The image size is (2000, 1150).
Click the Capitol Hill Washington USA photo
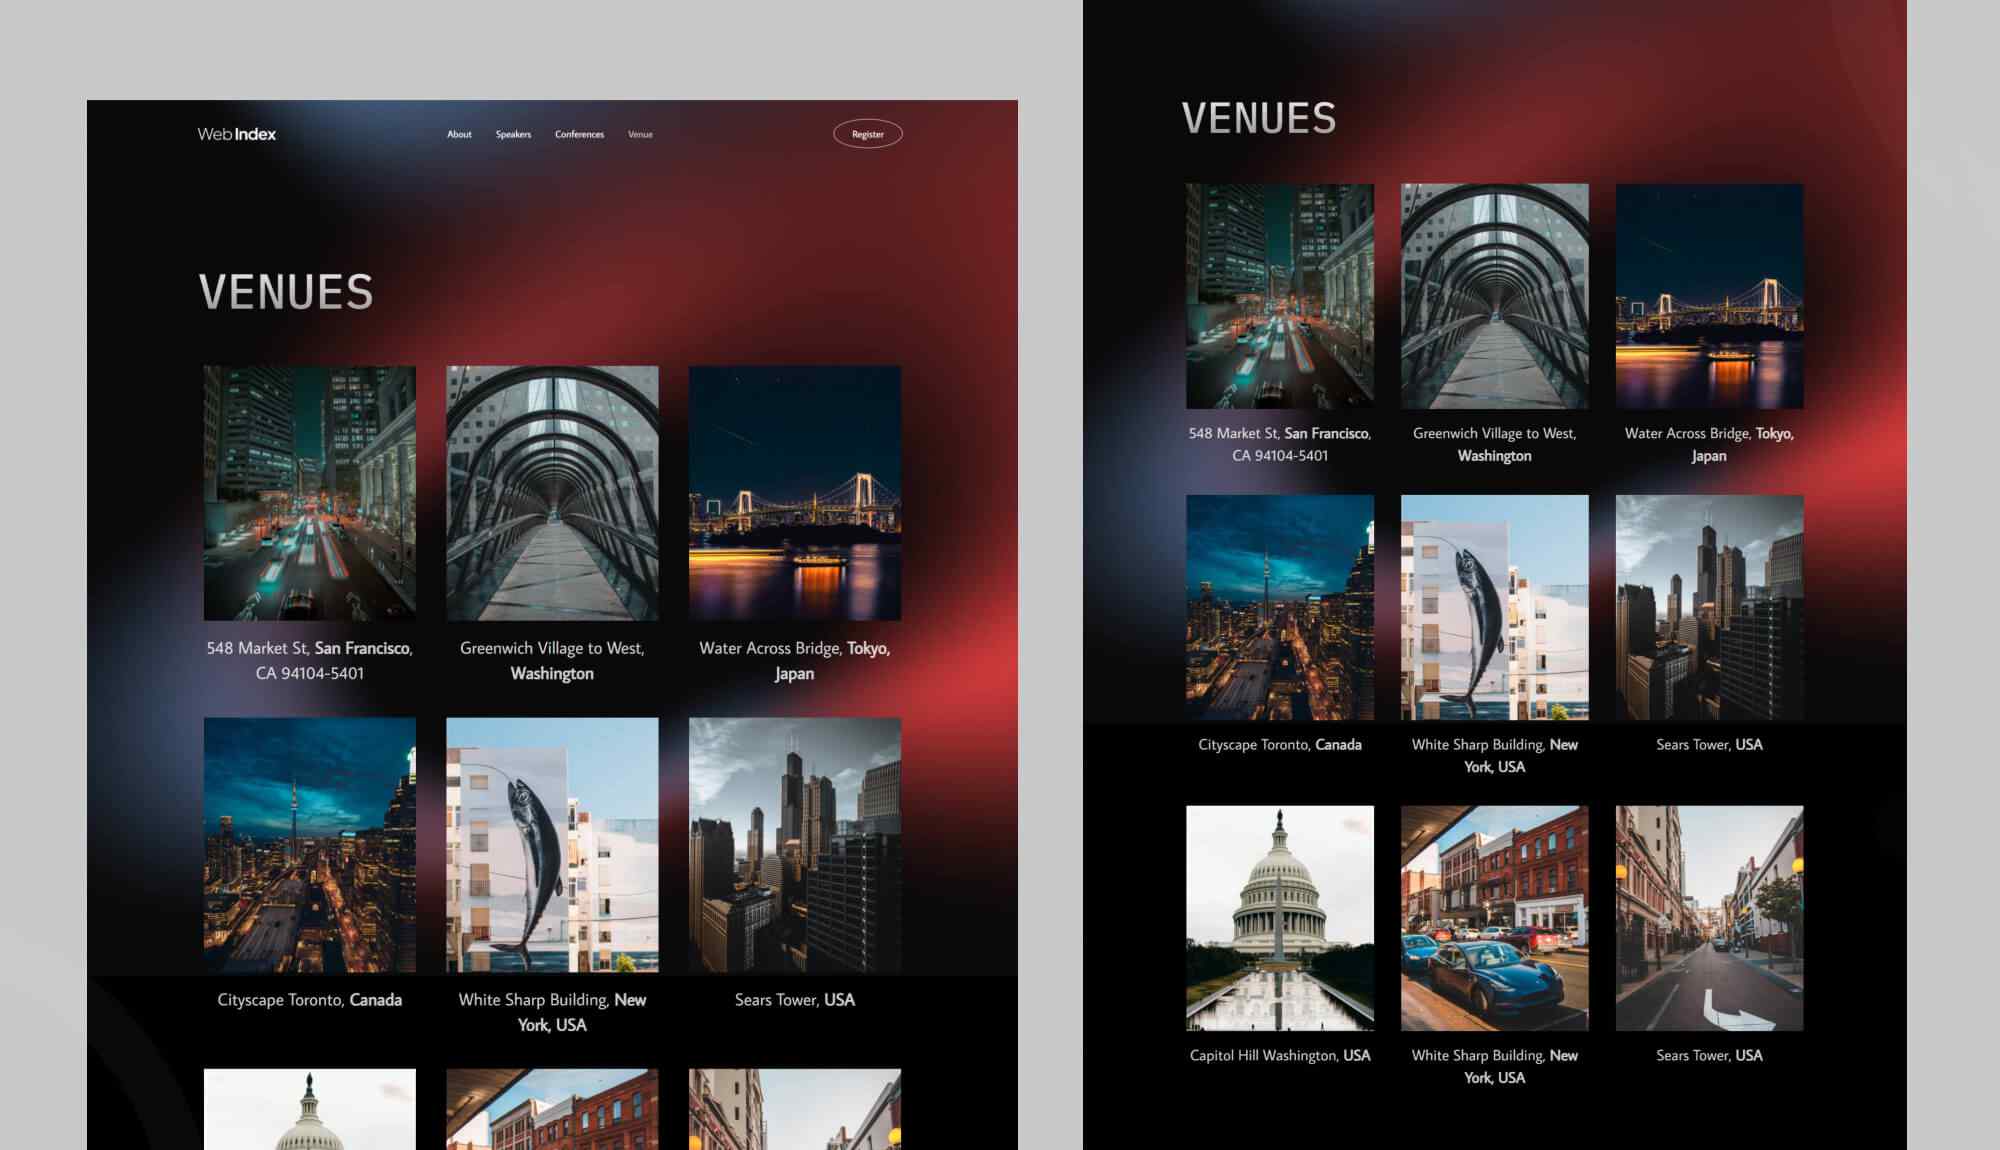[308, 1110]
